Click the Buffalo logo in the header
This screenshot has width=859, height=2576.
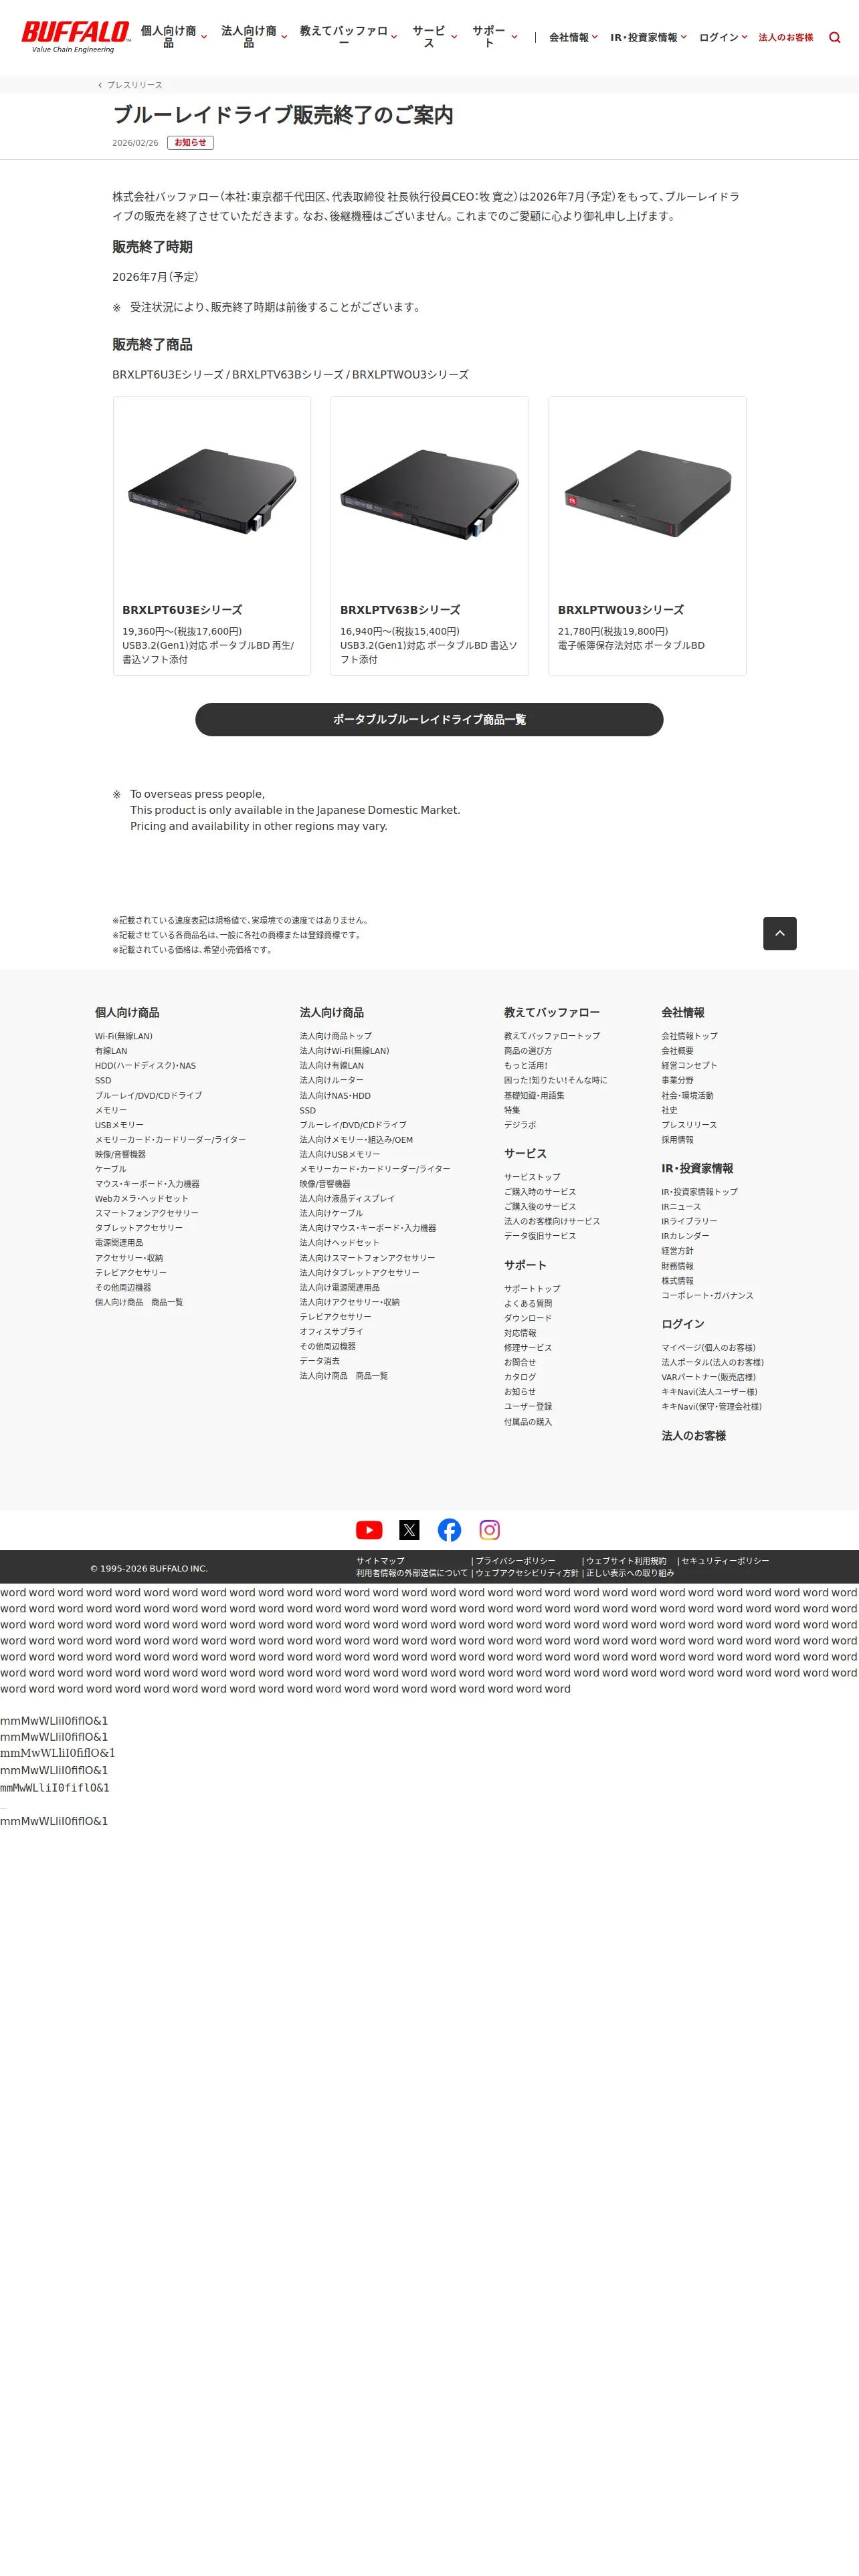click(x=76, y=36)
